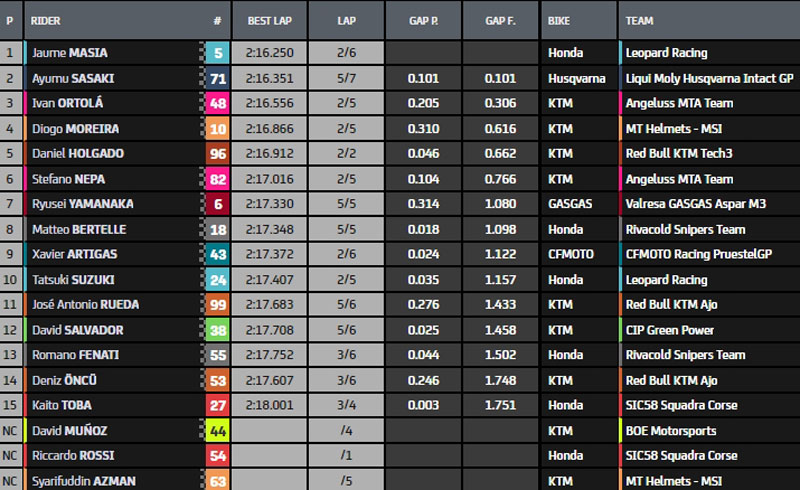Click the TEAM column header
Screen dimensions: 800x490
tap(640, 20)
